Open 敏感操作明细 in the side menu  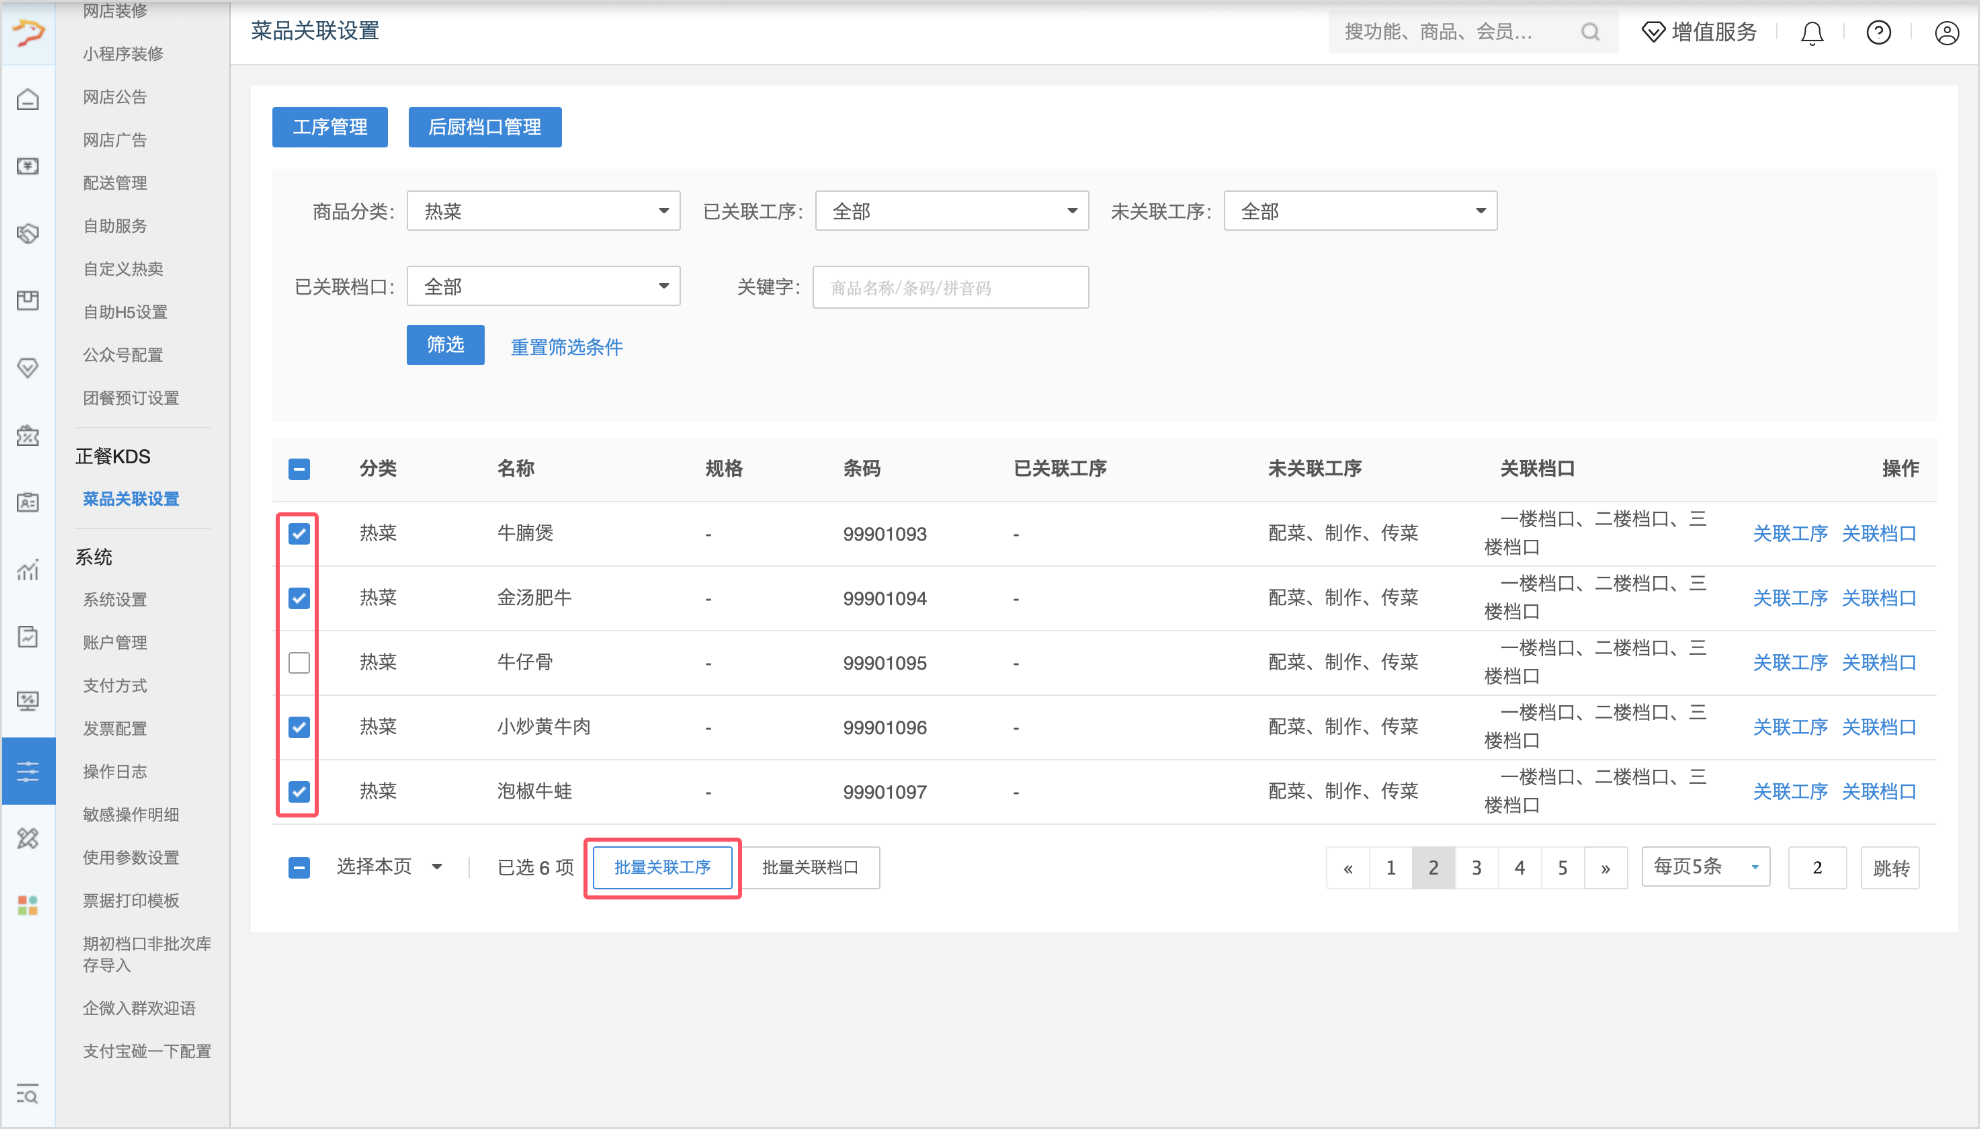pos(131,815)
